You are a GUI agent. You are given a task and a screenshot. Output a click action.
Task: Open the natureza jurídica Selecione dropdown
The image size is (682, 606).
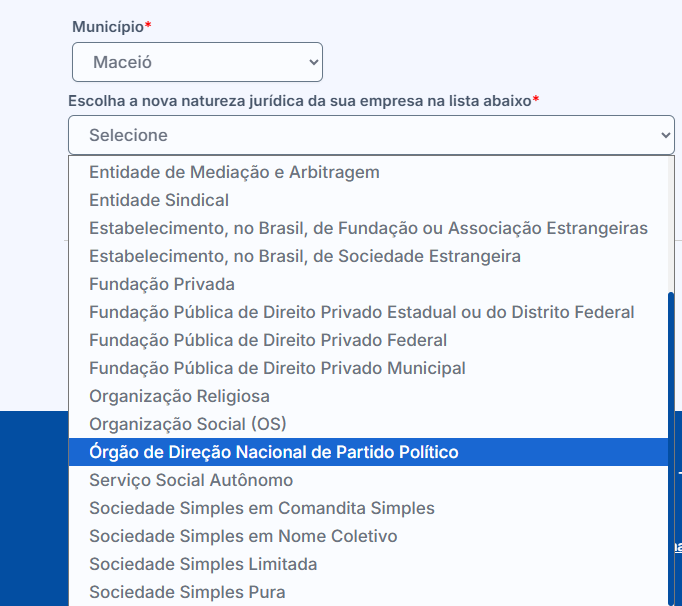pos(371,135)
